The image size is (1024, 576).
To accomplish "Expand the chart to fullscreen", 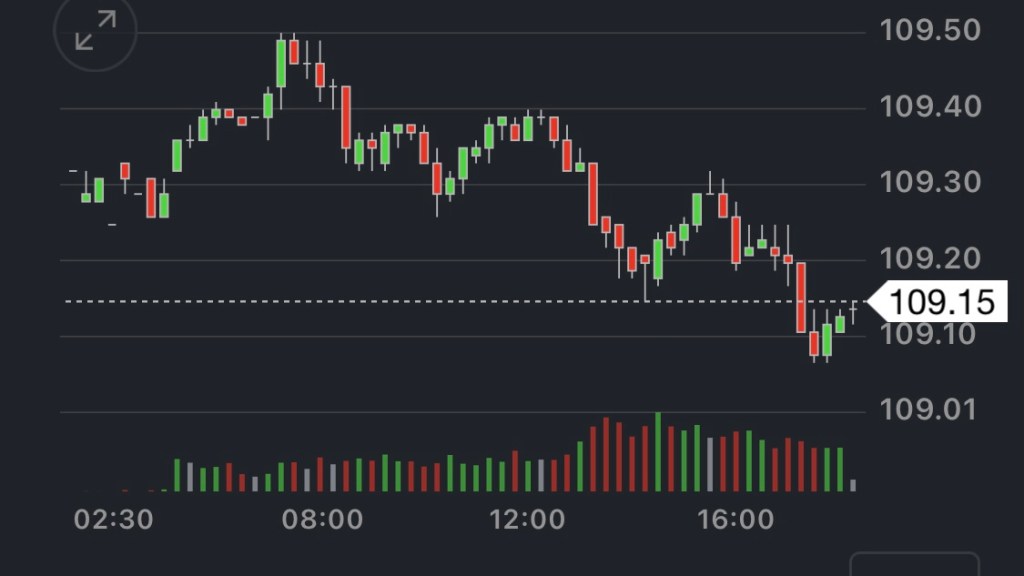I will point(96,31).
